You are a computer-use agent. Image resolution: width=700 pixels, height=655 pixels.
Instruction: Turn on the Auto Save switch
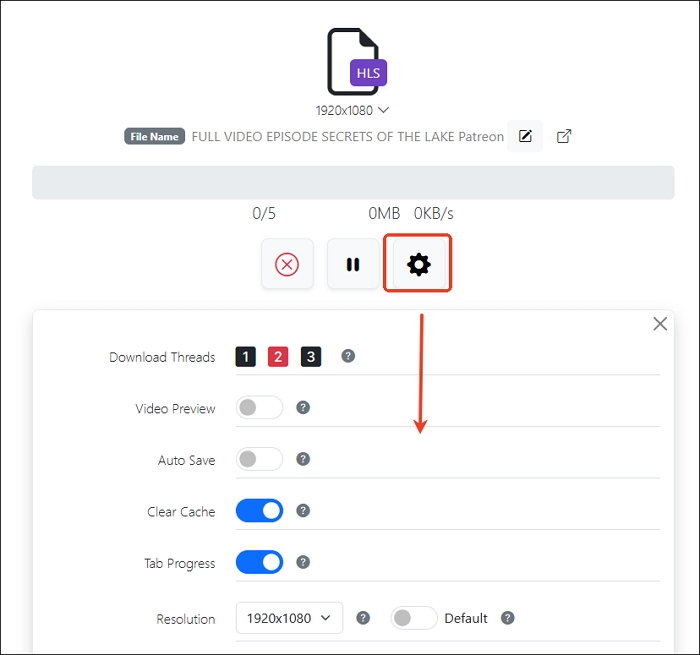259,459
